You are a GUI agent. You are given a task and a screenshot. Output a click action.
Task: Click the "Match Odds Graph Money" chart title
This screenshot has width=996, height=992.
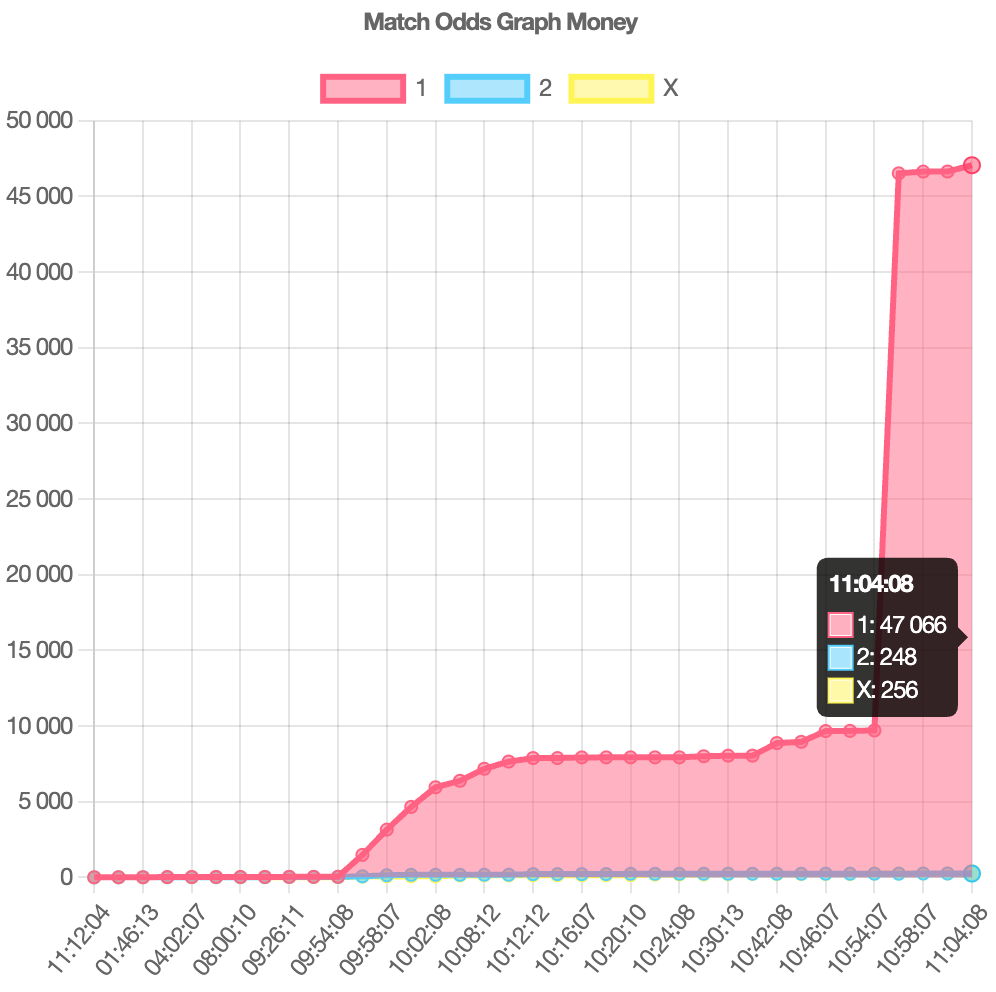pos(500,22)
